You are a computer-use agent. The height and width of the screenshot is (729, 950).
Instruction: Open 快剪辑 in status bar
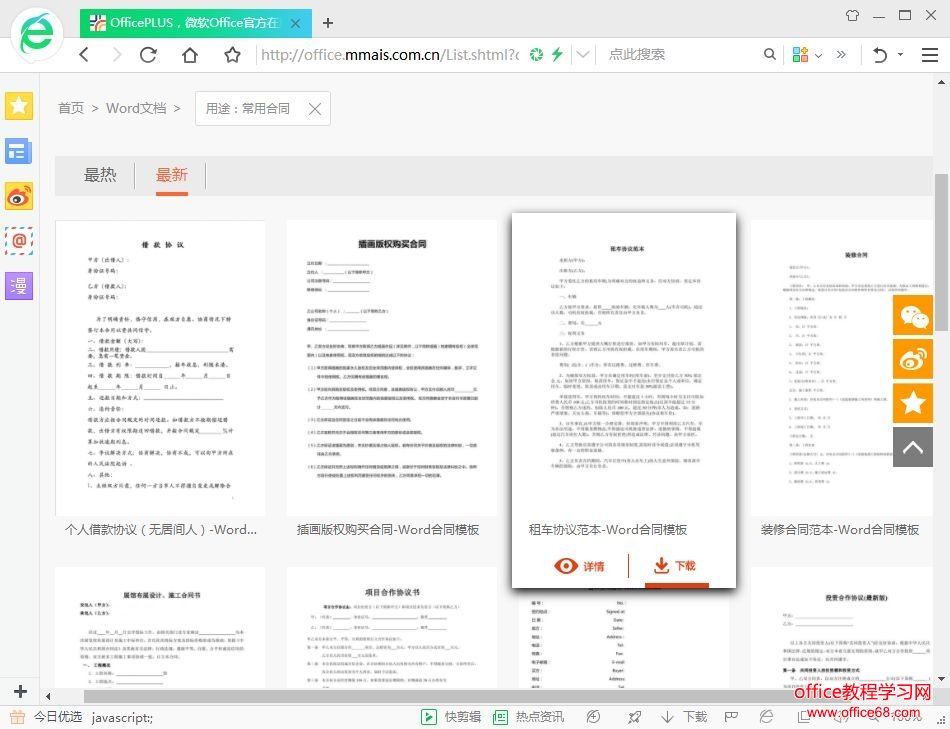pyautogui.click(x=451, y=717)
